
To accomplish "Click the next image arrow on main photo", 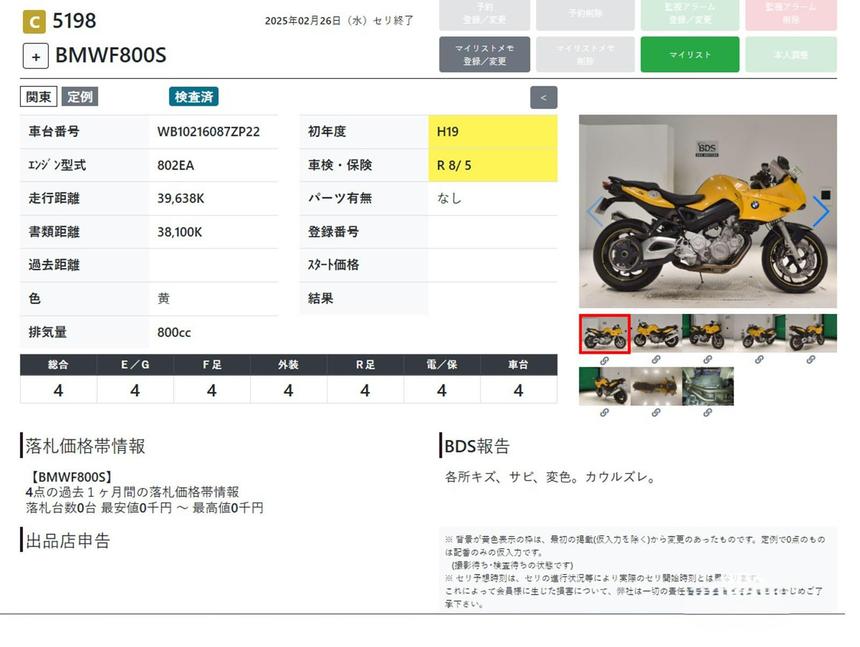I will pyautogui.click(x=820, y=211).
